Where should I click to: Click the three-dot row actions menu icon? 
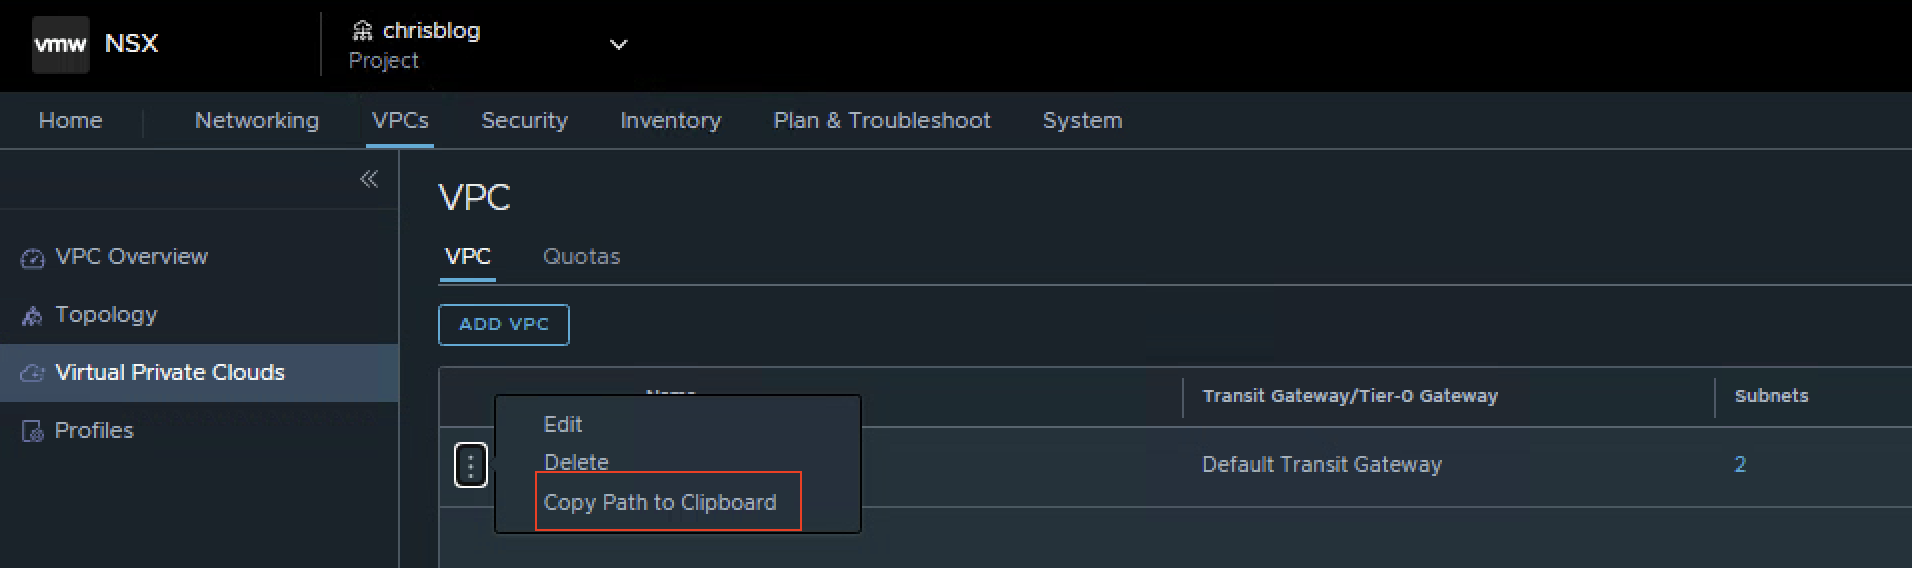pos(471,465)
